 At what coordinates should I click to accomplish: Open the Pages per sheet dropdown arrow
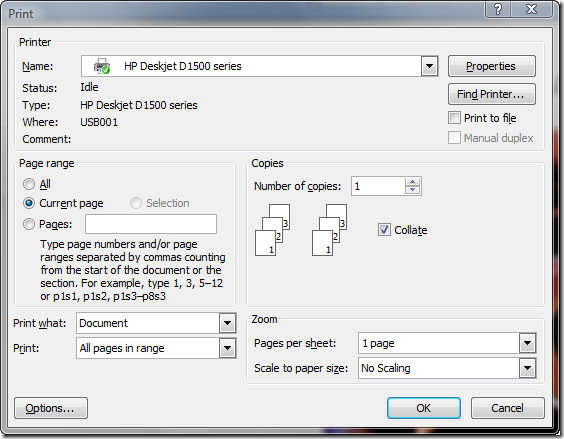point(527,343)
